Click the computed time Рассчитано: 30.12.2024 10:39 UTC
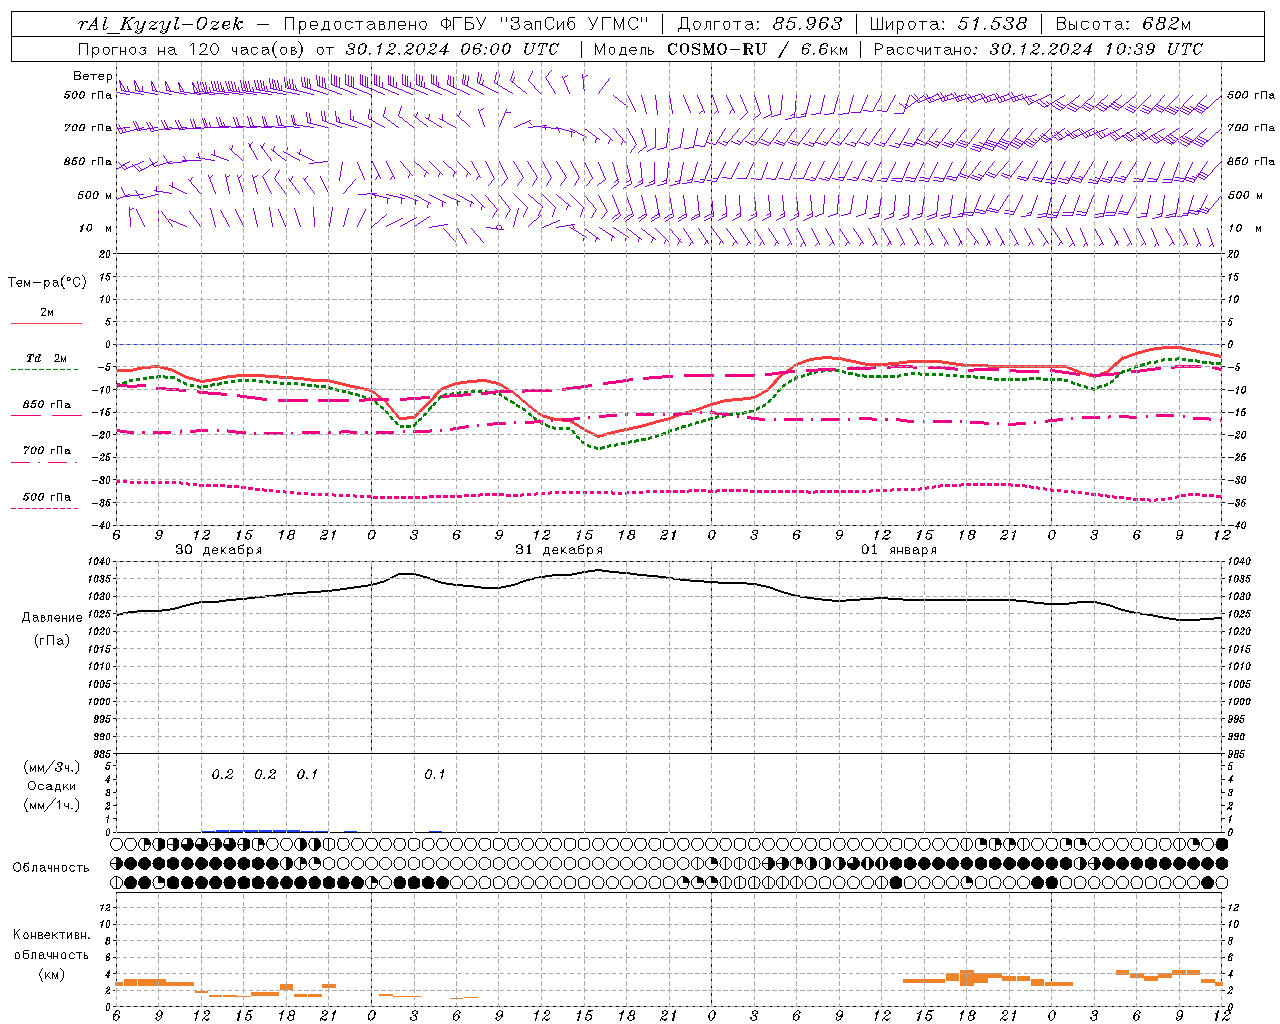The image size is (1280, 1024). point(1038,49)
